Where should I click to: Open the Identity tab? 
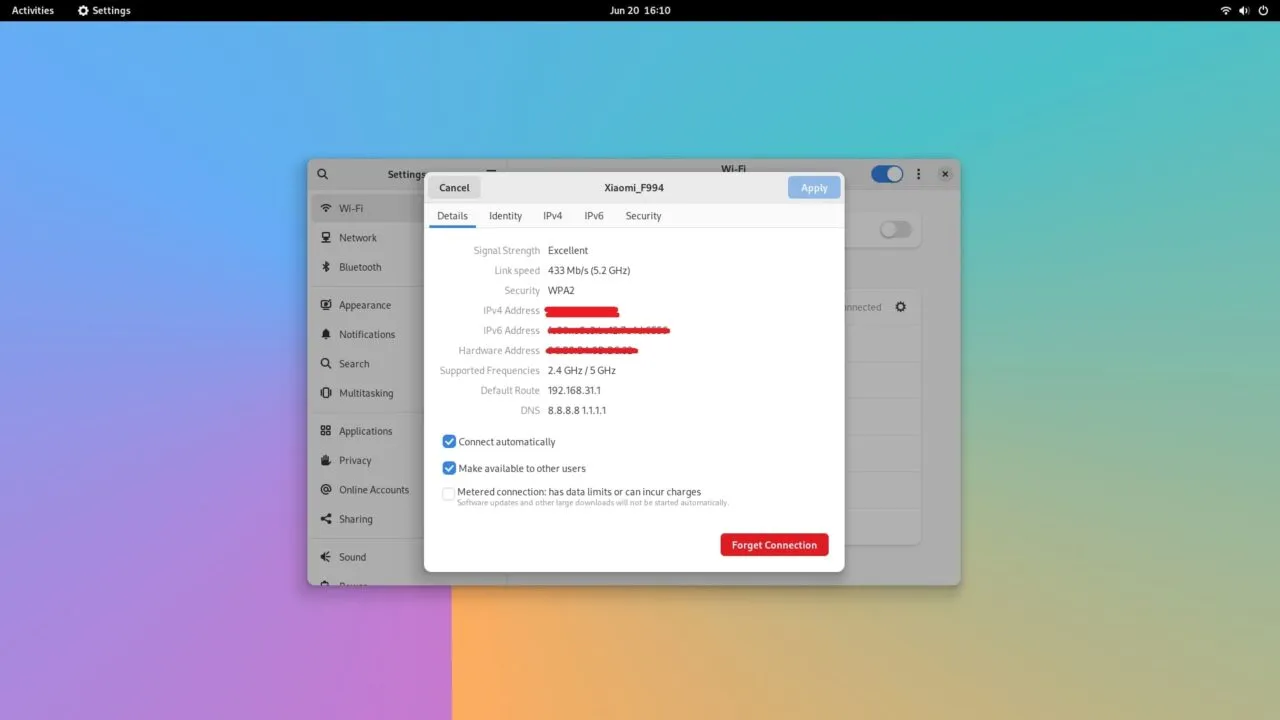pos(505,216)
